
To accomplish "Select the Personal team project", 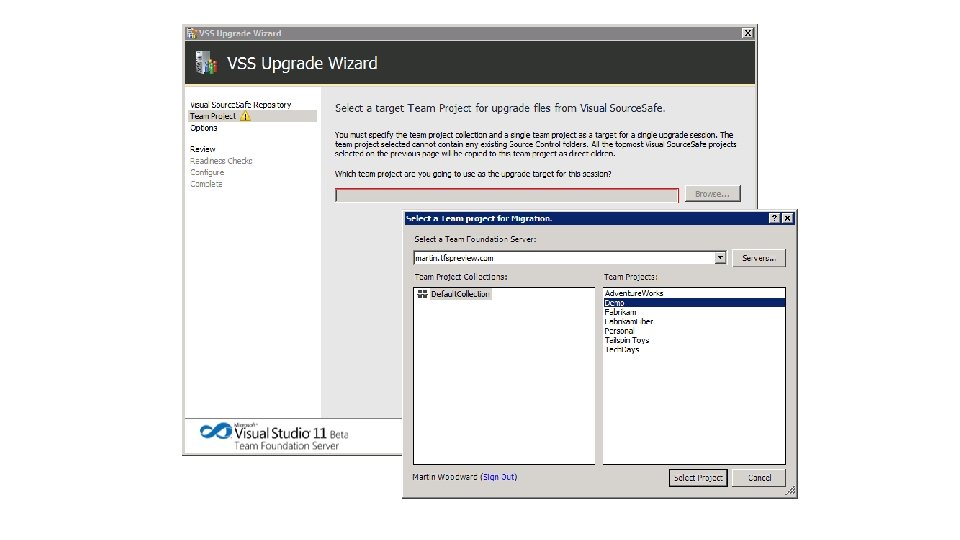I will 694,331.
